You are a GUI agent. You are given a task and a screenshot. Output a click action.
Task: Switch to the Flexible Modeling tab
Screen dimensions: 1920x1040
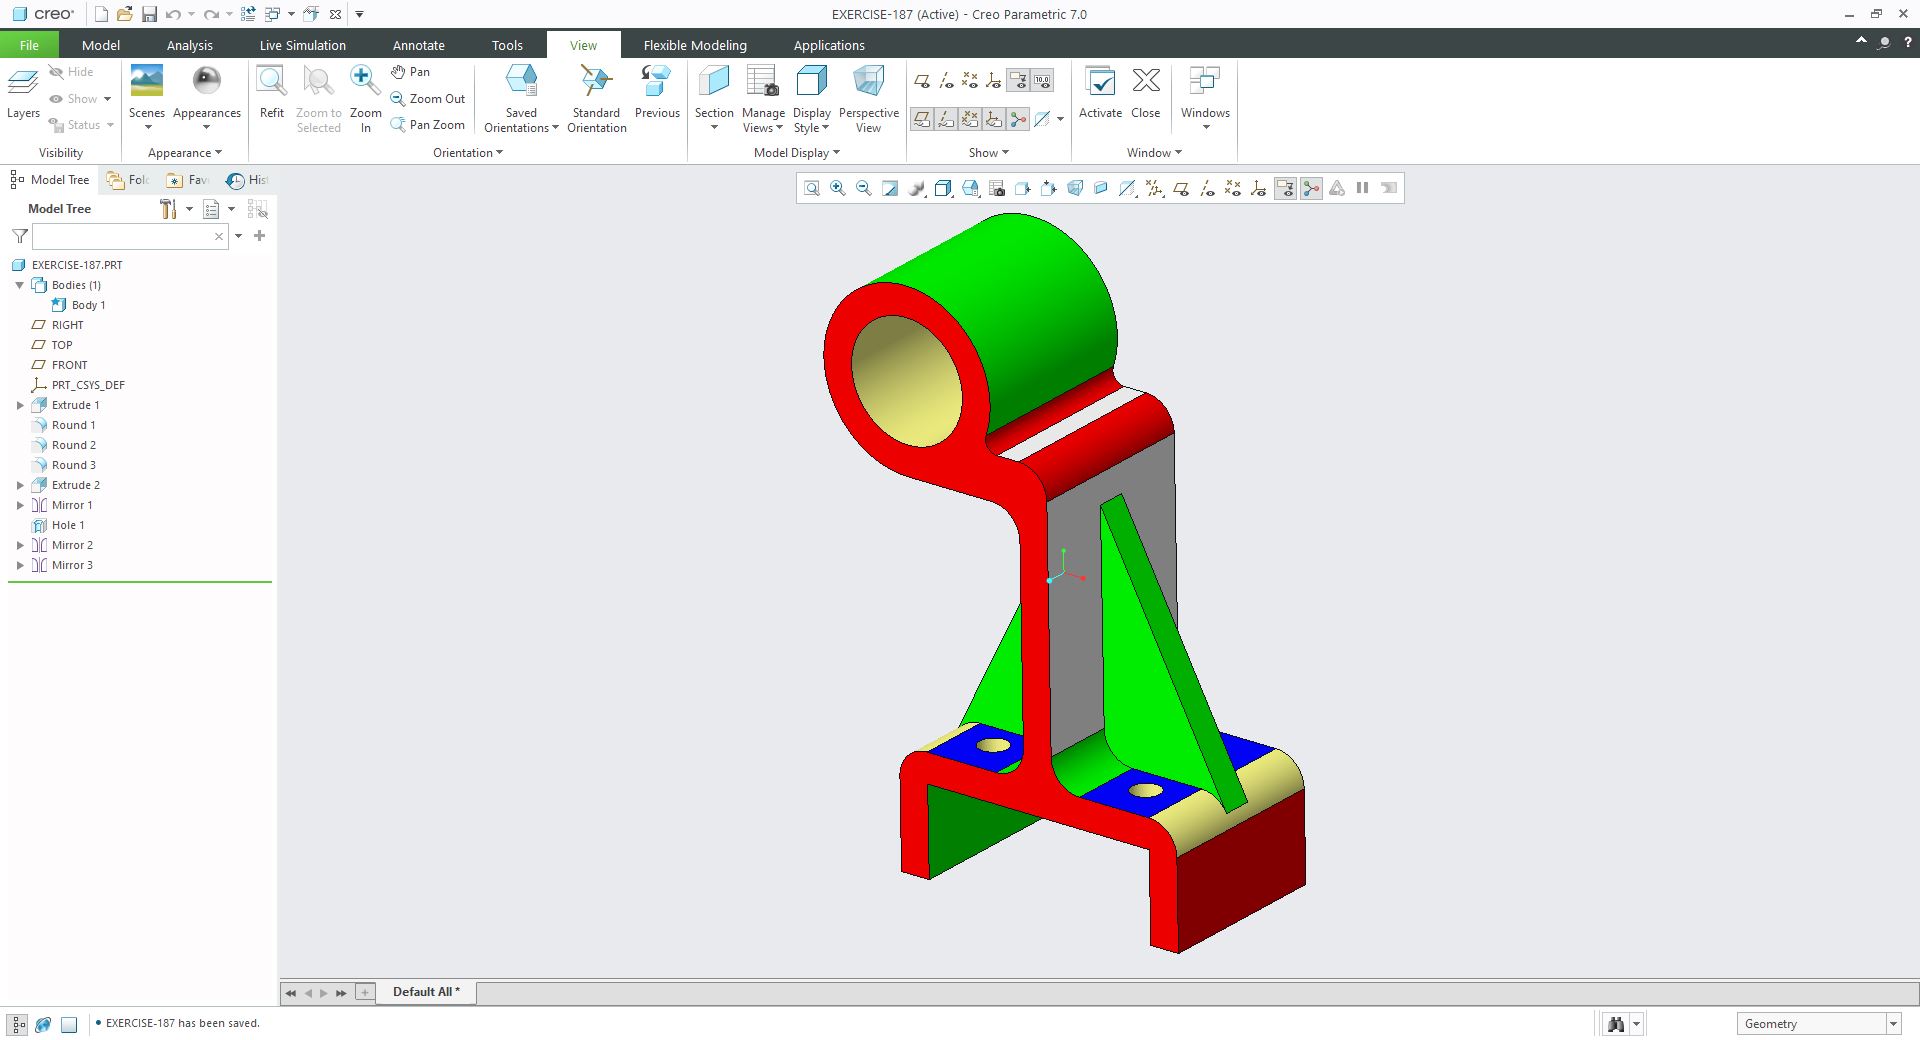coord(695,45)
